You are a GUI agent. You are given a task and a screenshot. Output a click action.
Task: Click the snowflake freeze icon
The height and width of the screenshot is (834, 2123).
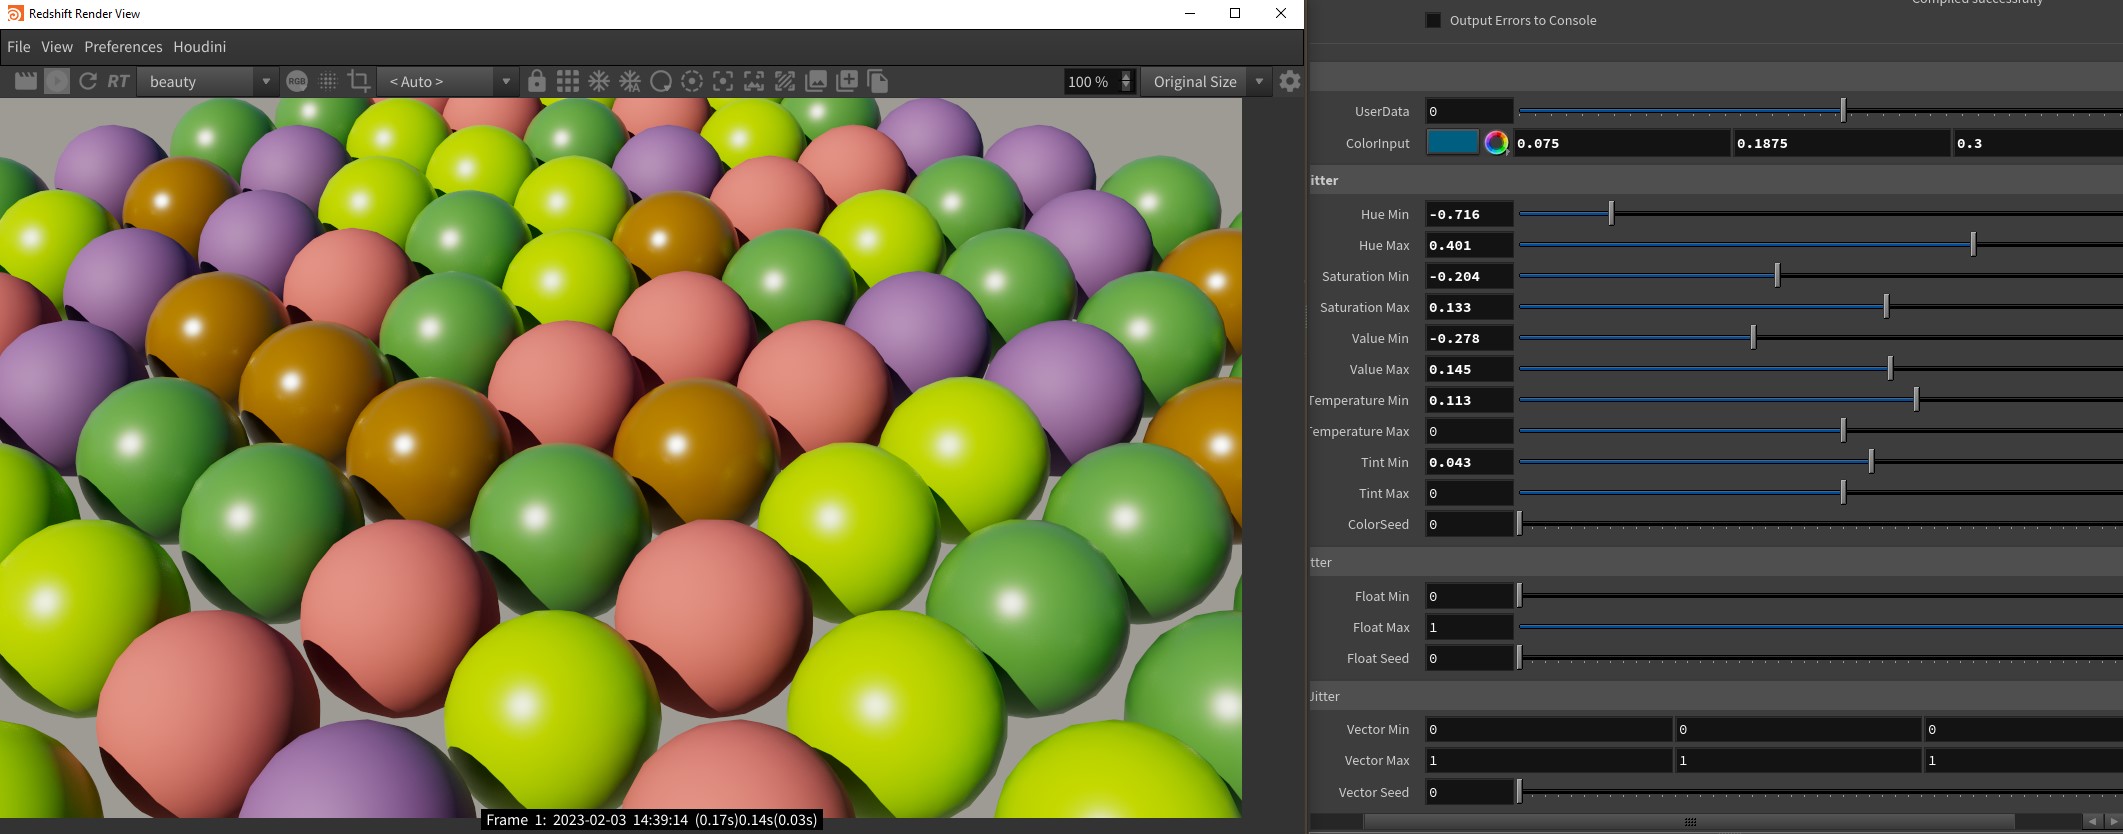[x=599, y=82]
